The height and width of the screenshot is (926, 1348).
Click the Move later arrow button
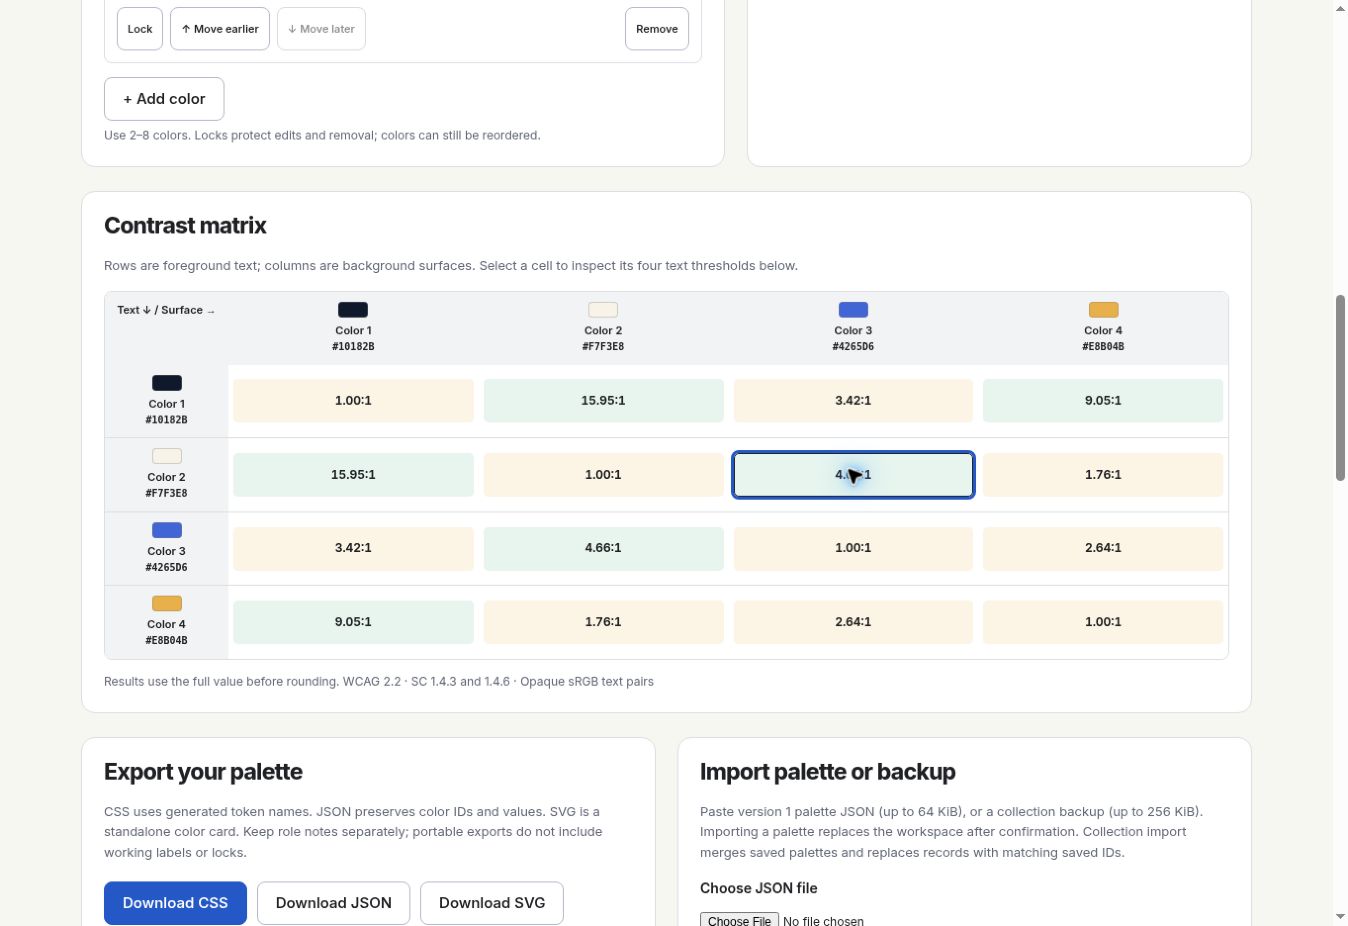321,29
